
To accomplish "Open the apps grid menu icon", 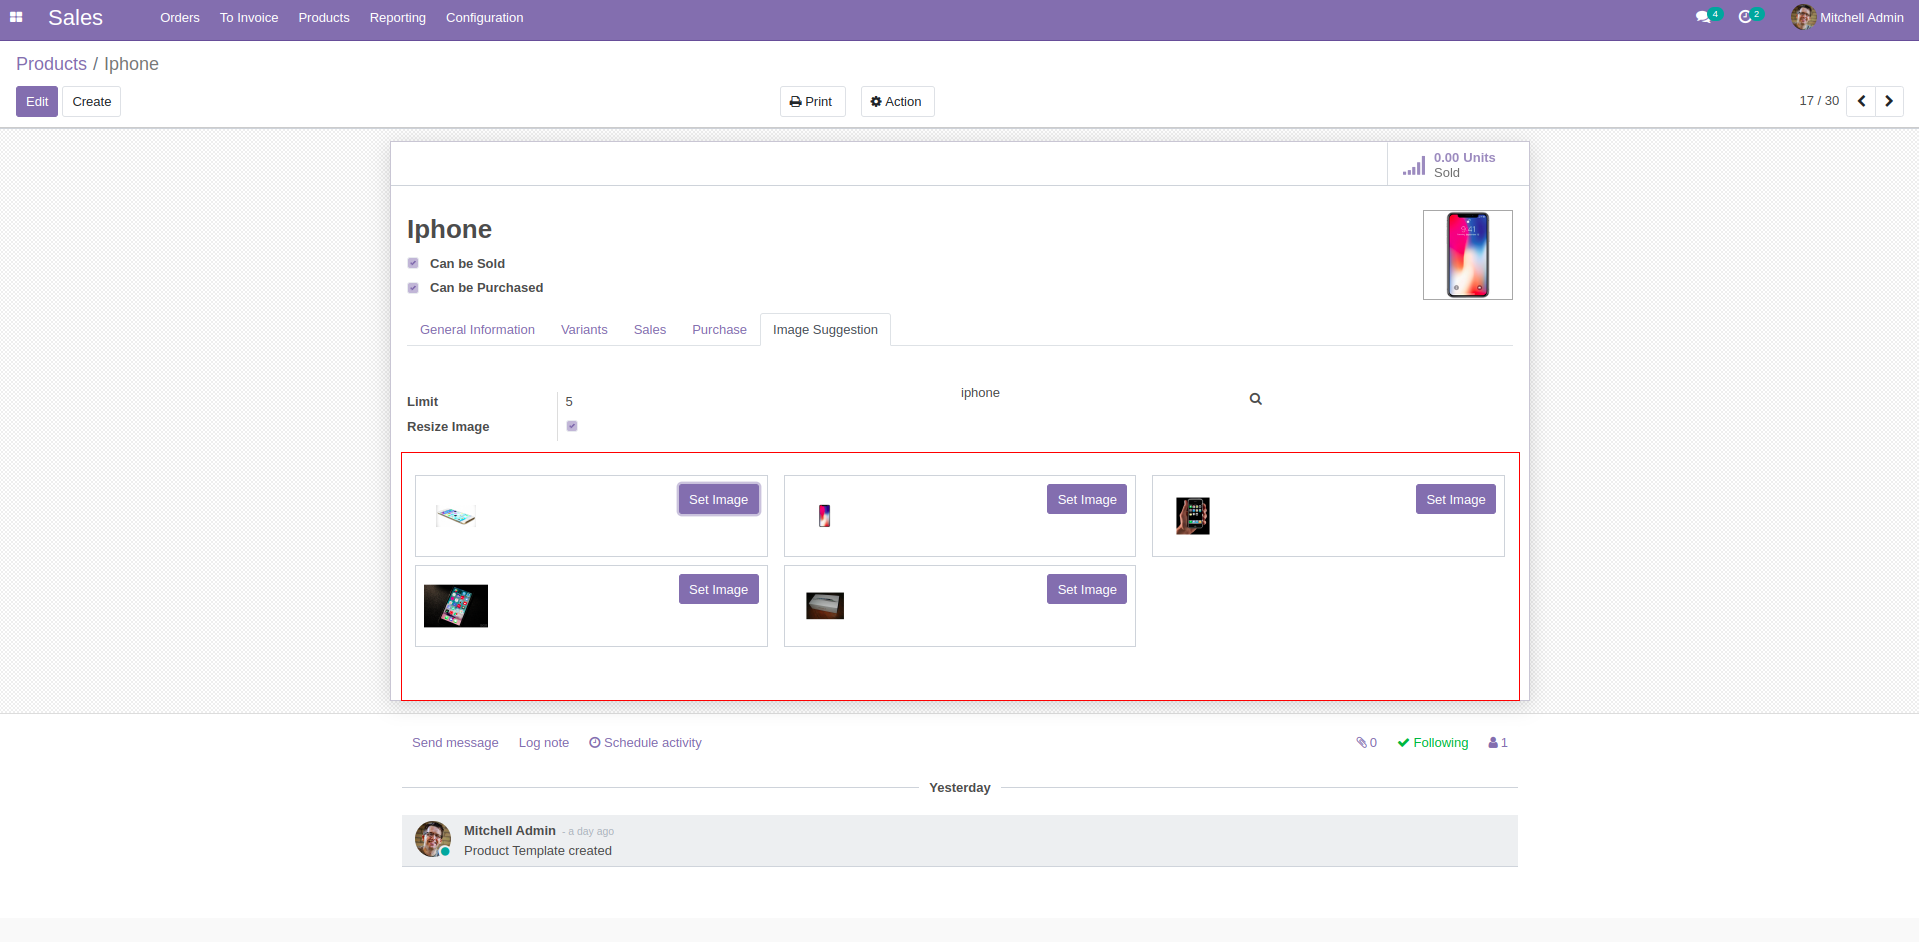I will (x=16, y=17).
